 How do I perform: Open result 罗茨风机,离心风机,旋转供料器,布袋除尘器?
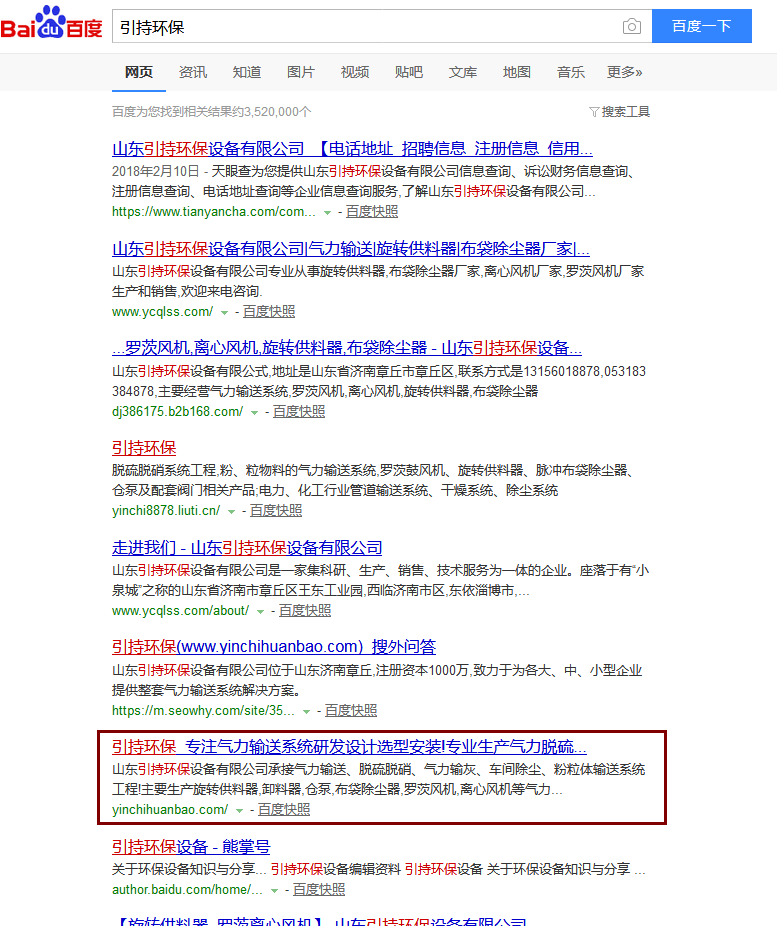347,348
